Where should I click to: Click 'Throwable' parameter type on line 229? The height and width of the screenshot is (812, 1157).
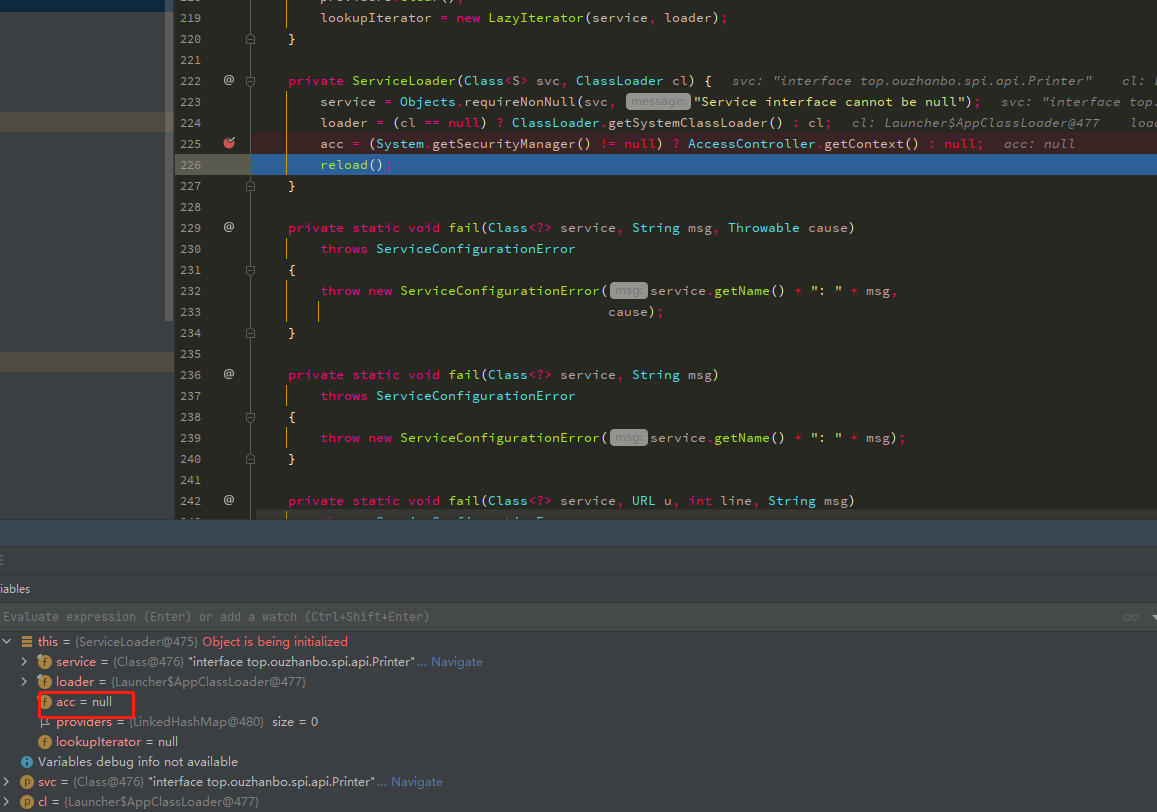coord(764,227)
